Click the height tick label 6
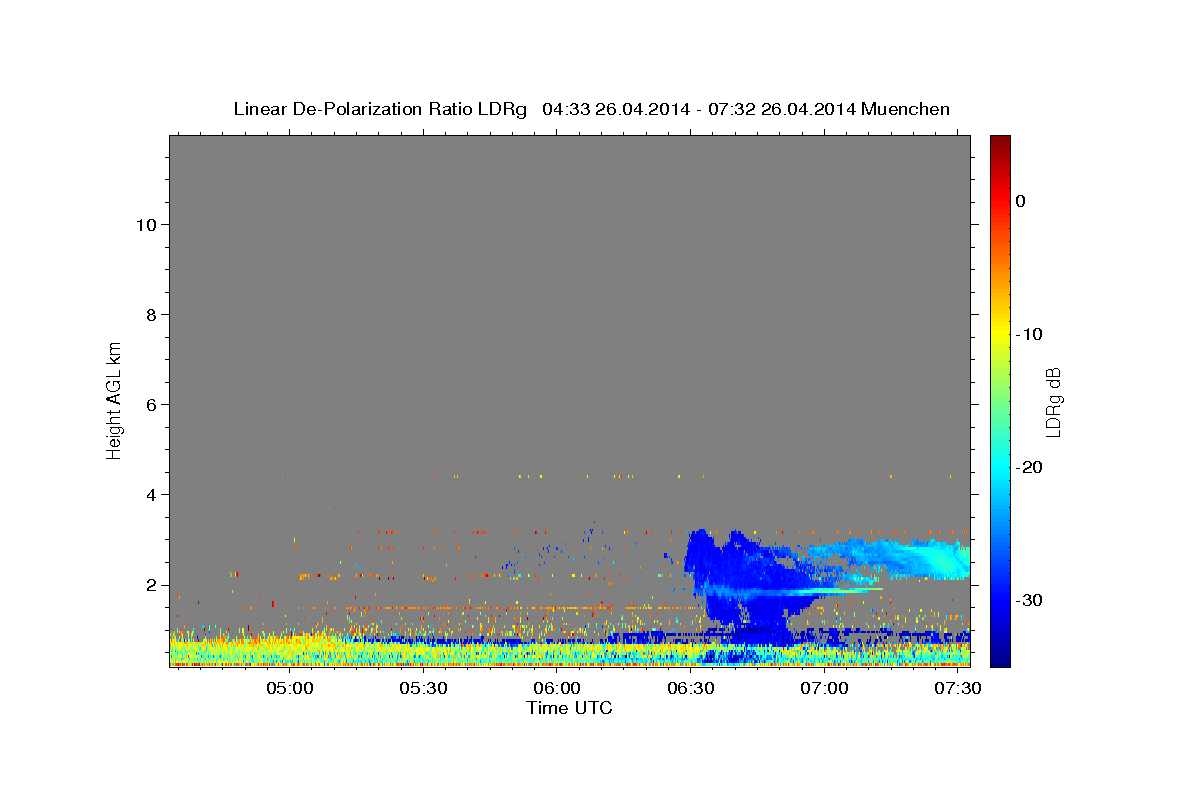This screenshot has width=1200, height=800. click(149, 405)
